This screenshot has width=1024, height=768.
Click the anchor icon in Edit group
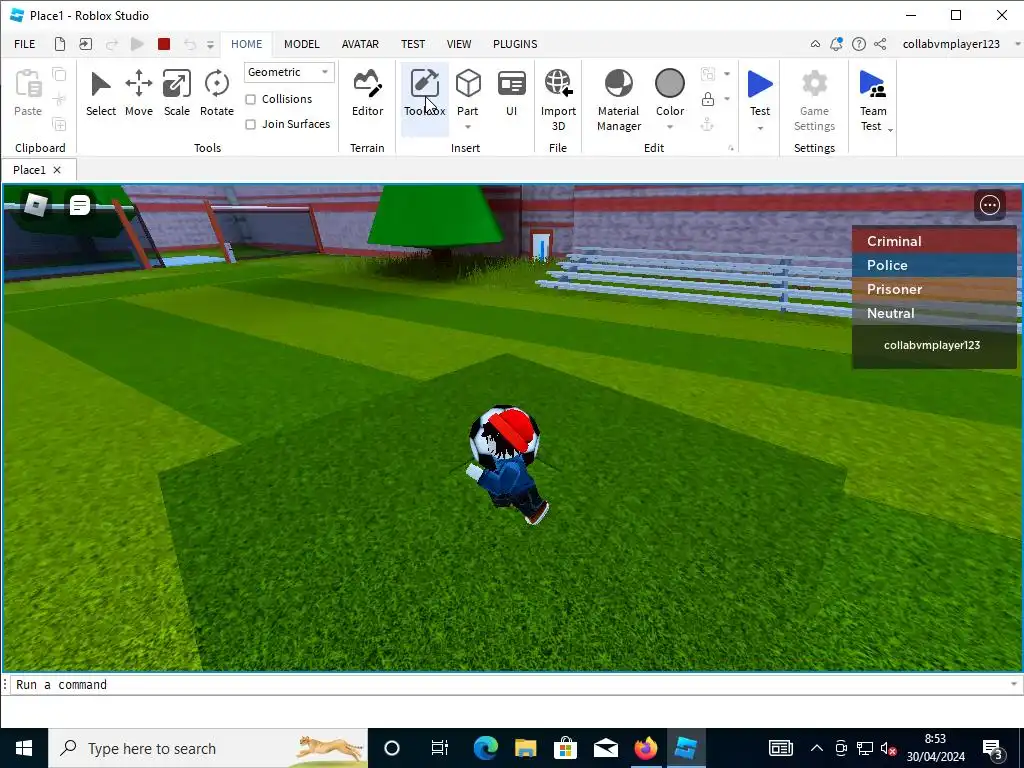[707, 124]
